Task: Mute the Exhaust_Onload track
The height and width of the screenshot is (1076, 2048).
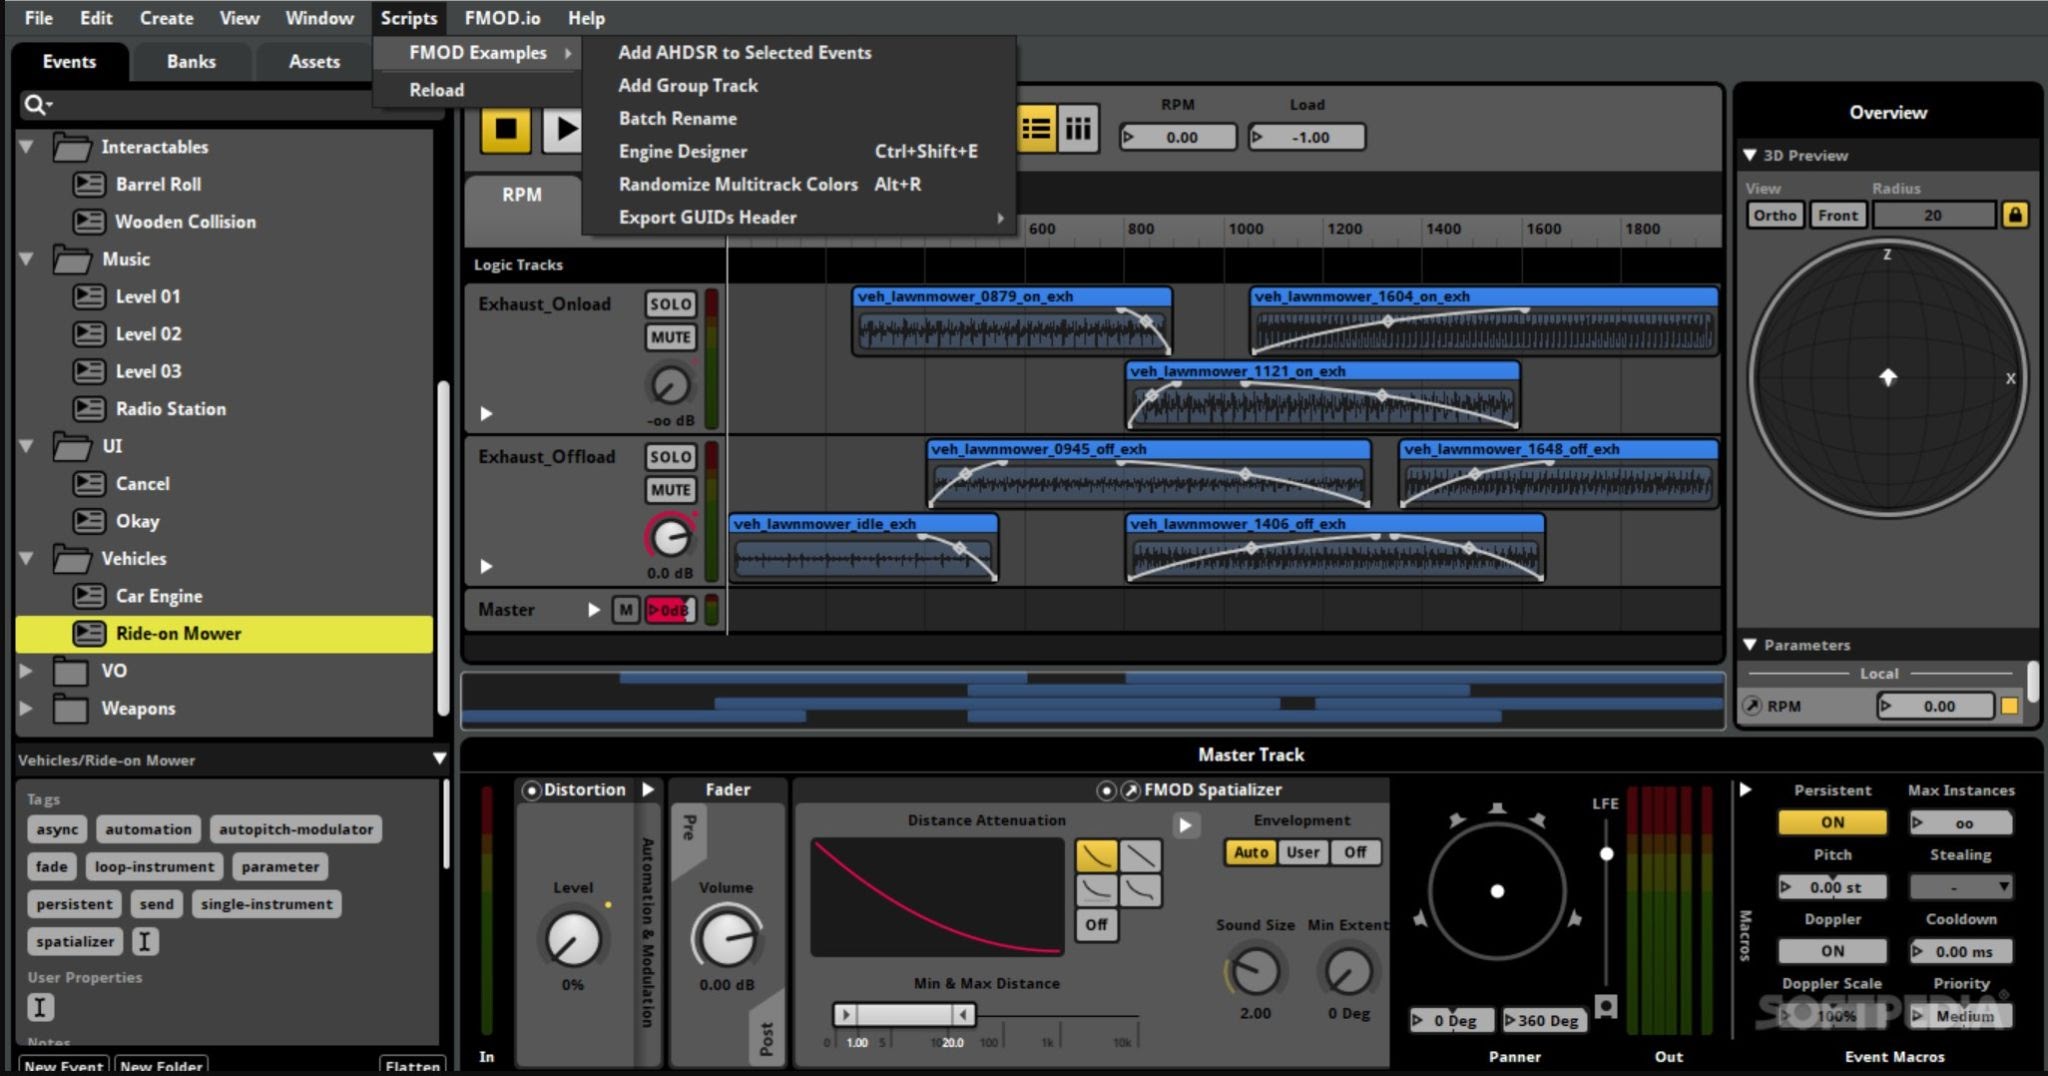Action: pyautogui.click(x=670, y=337)
